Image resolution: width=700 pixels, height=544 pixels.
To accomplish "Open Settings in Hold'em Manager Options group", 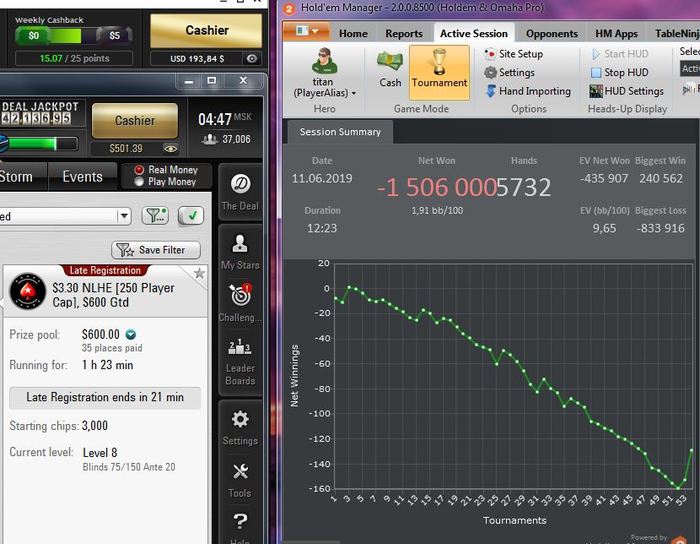I will click(509, 72).
